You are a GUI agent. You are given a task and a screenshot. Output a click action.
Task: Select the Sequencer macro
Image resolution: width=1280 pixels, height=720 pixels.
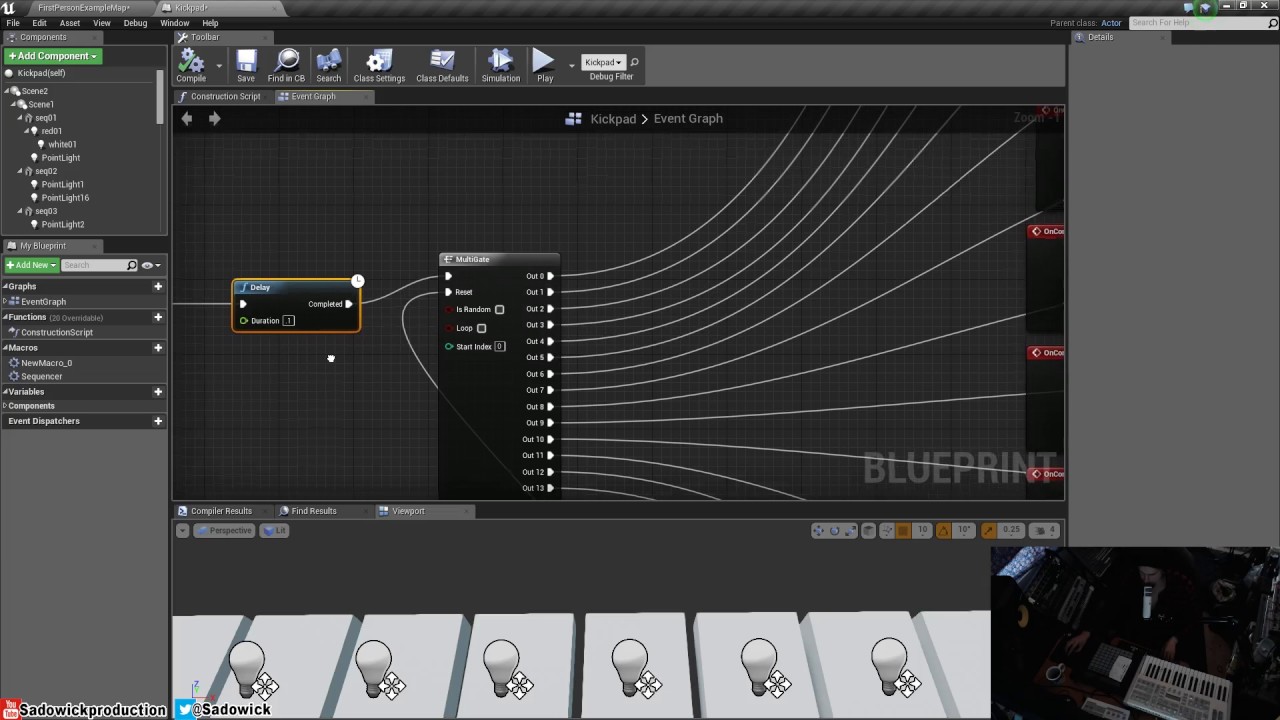click(x=42, y=376)
